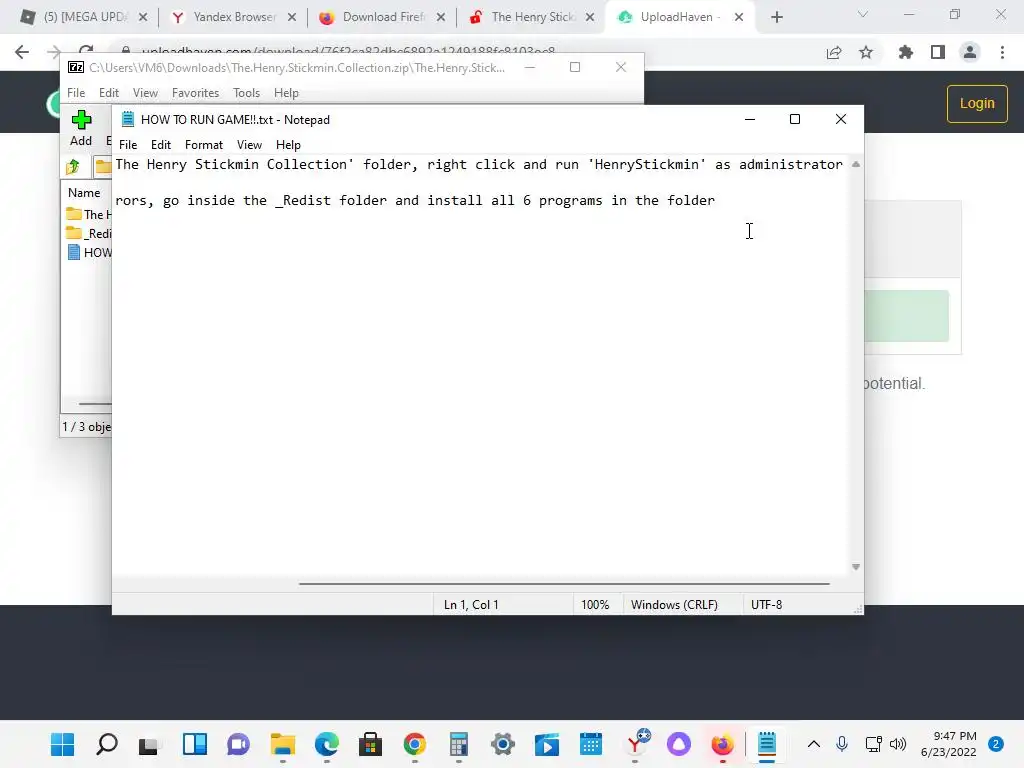Select _Redist folder in 7-Zip list
Viewport: 1024px width, 768px height.
pyautogui.click(x=89, y=233)
